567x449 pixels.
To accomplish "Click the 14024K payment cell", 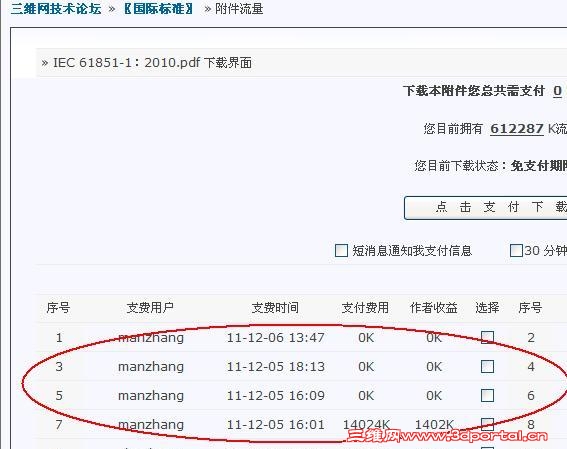I will pyautogui.click(x=366, y=424).
